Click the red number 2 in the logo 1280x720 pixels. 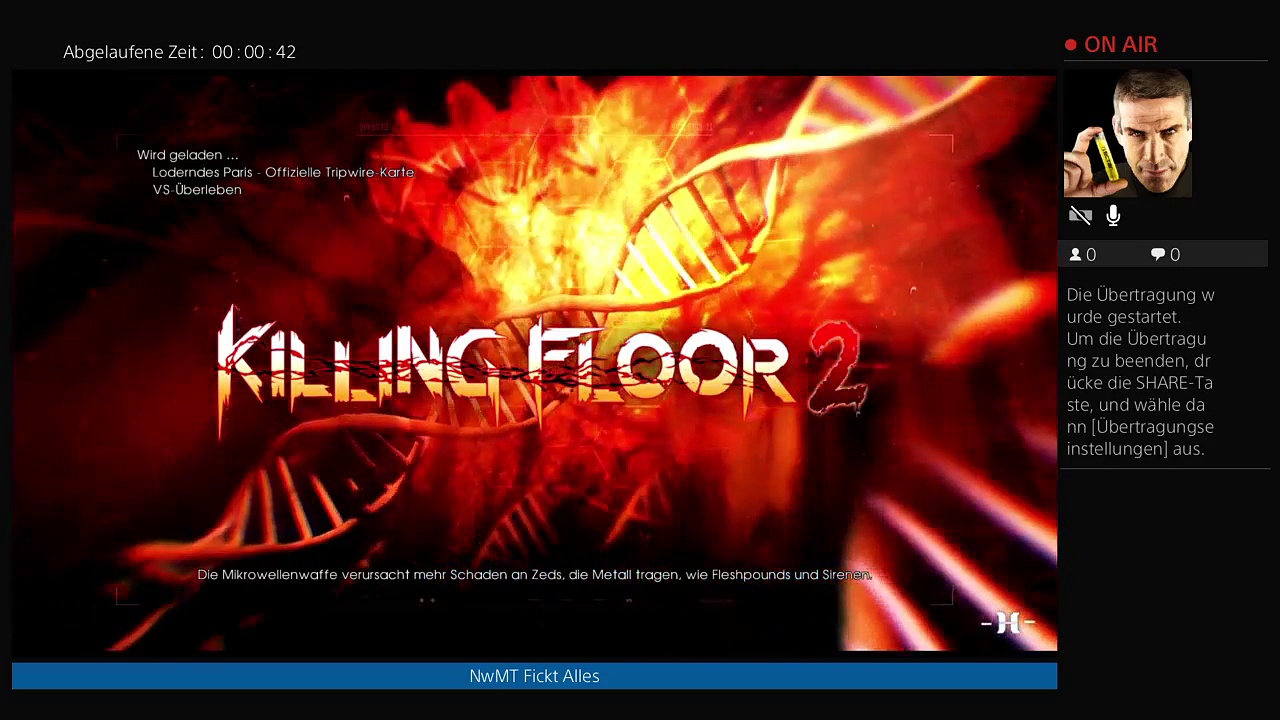[x=838, y=368]
